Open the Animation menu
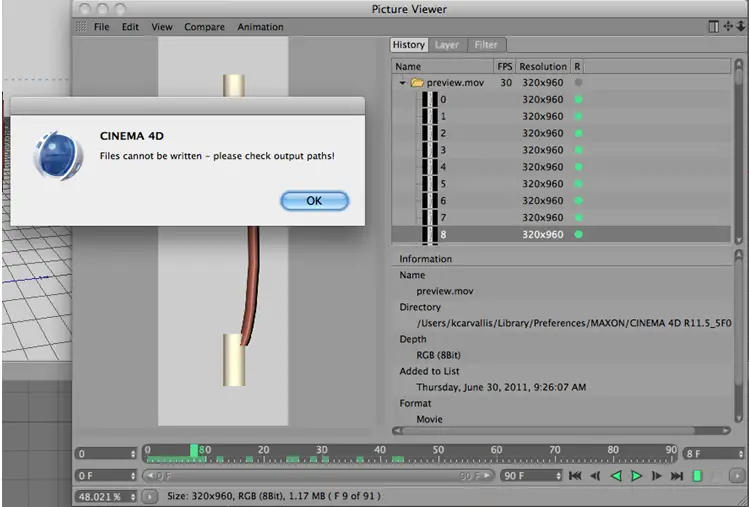 (x=260, y=27)
